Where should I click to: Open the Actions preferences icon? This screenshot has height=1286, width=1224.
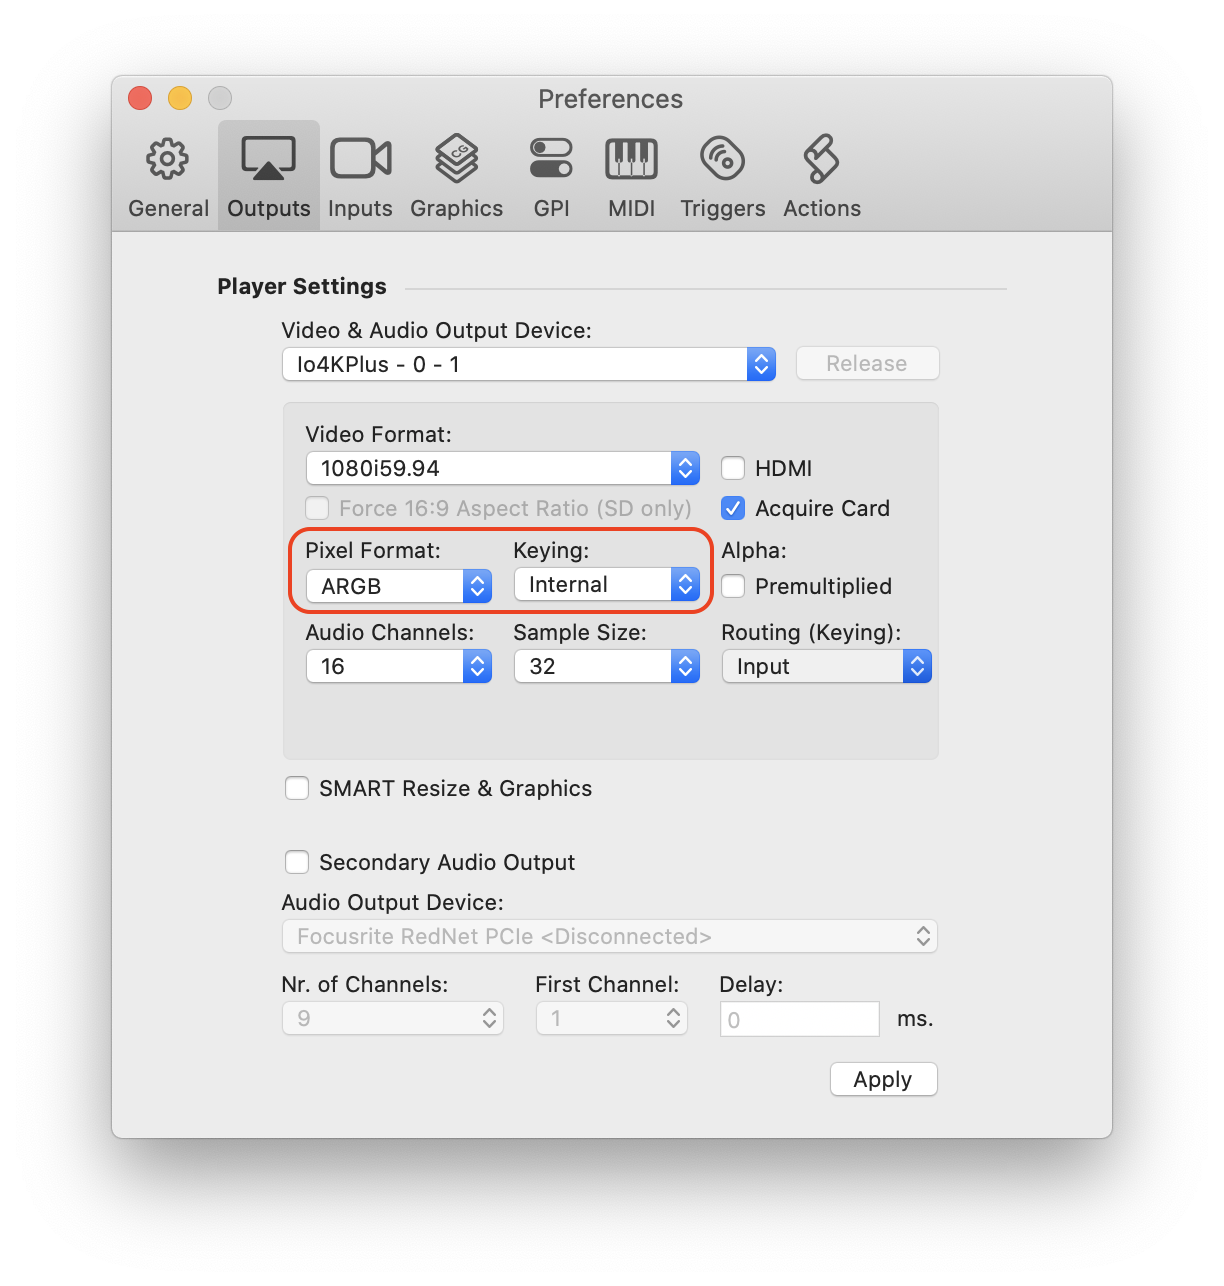821,160
